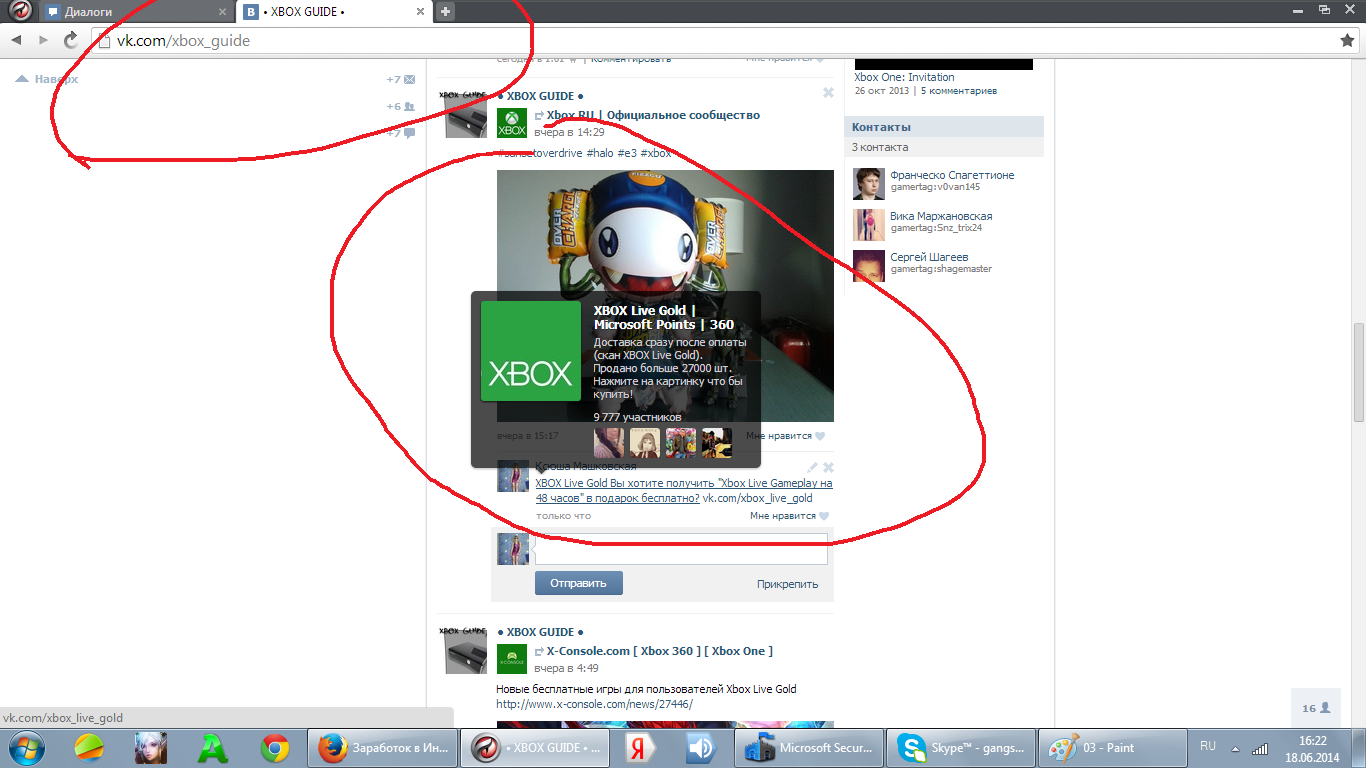The width and height of the screenshot is (1366, 768).
Task: Open the browser main menu logo
Action: pyautogui.click(x=21, y=11)
